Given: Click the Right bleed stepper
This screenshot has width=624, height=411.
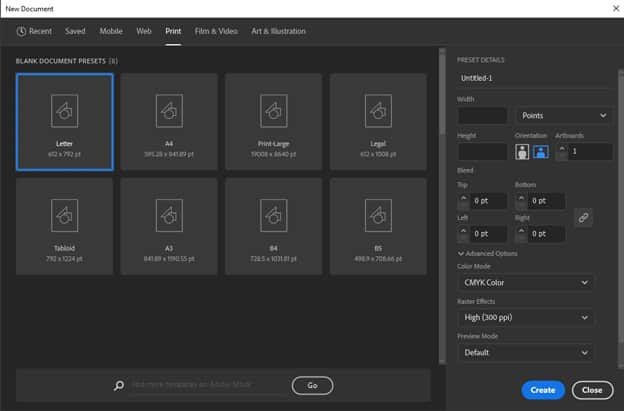Looking at the screenshot, I should click(521, 234).
